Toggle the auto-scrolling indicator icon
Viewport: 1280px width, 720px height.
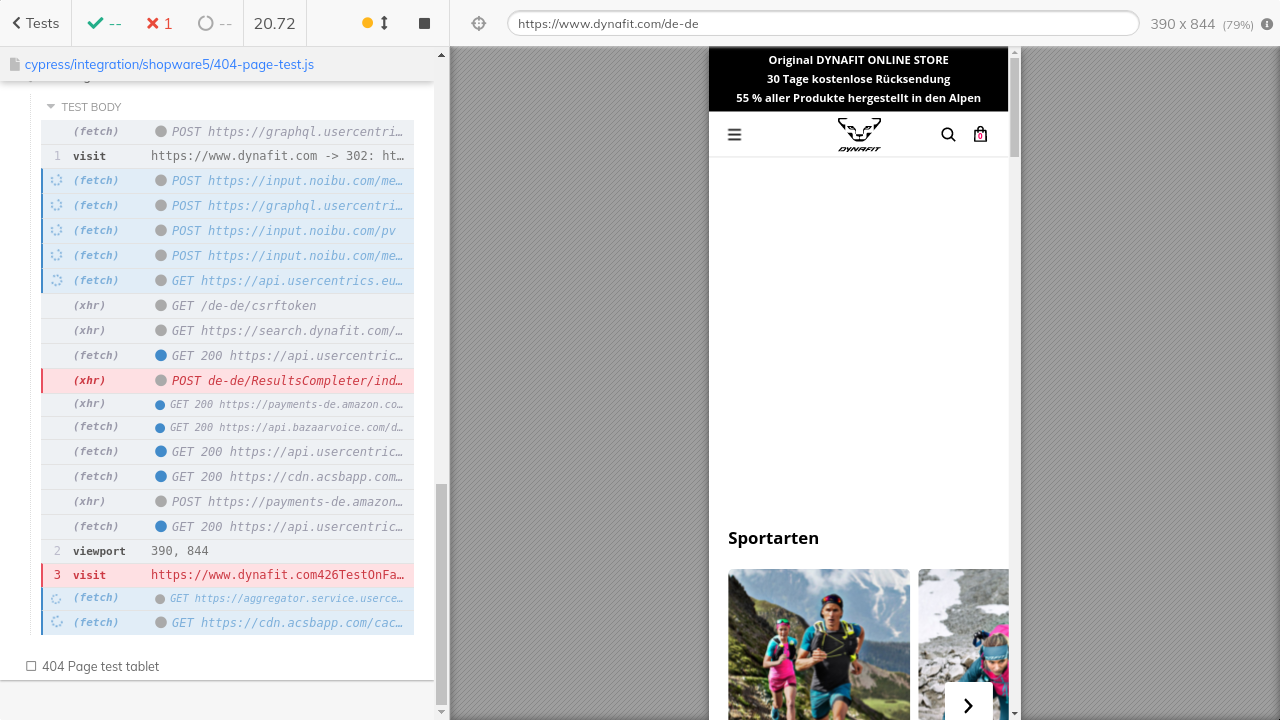tap(376, 23)
